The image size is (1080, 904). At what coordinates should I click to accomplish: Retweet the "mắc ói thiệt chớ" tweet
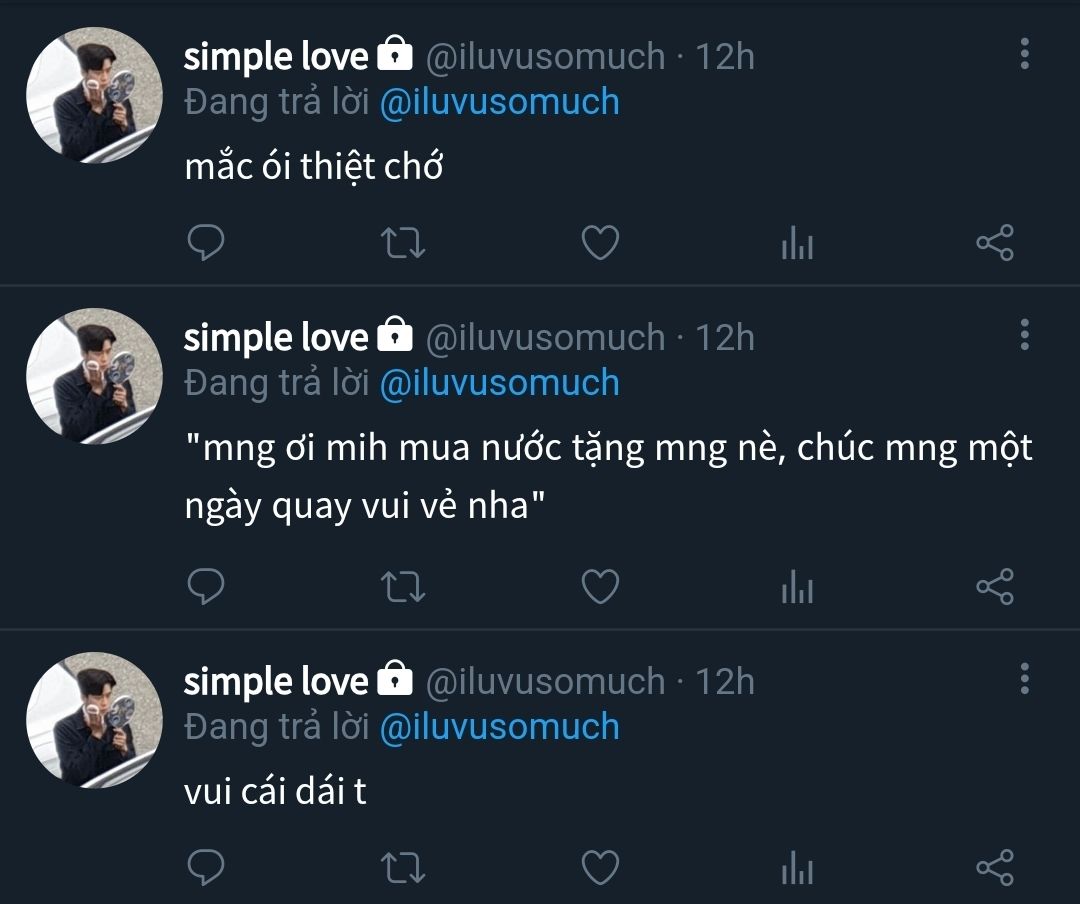(x=403, y=243)
